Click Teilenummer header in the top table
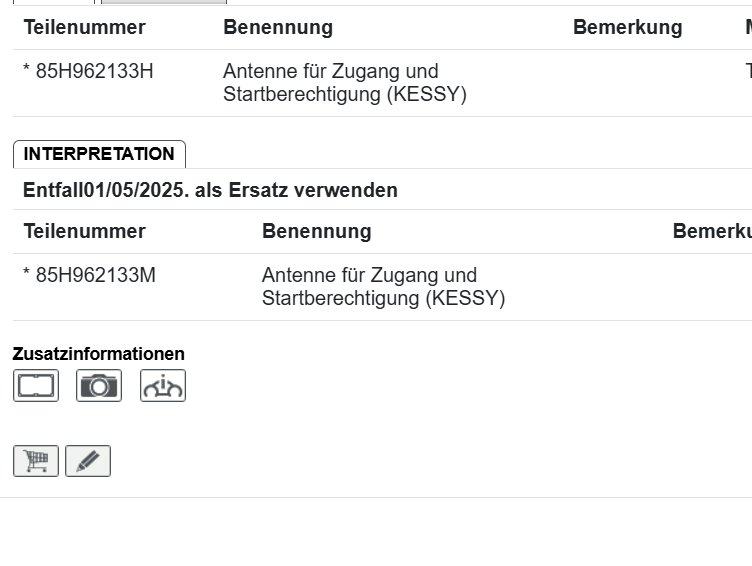This screenshot has height=566, width=752. [x=84, y=28]
